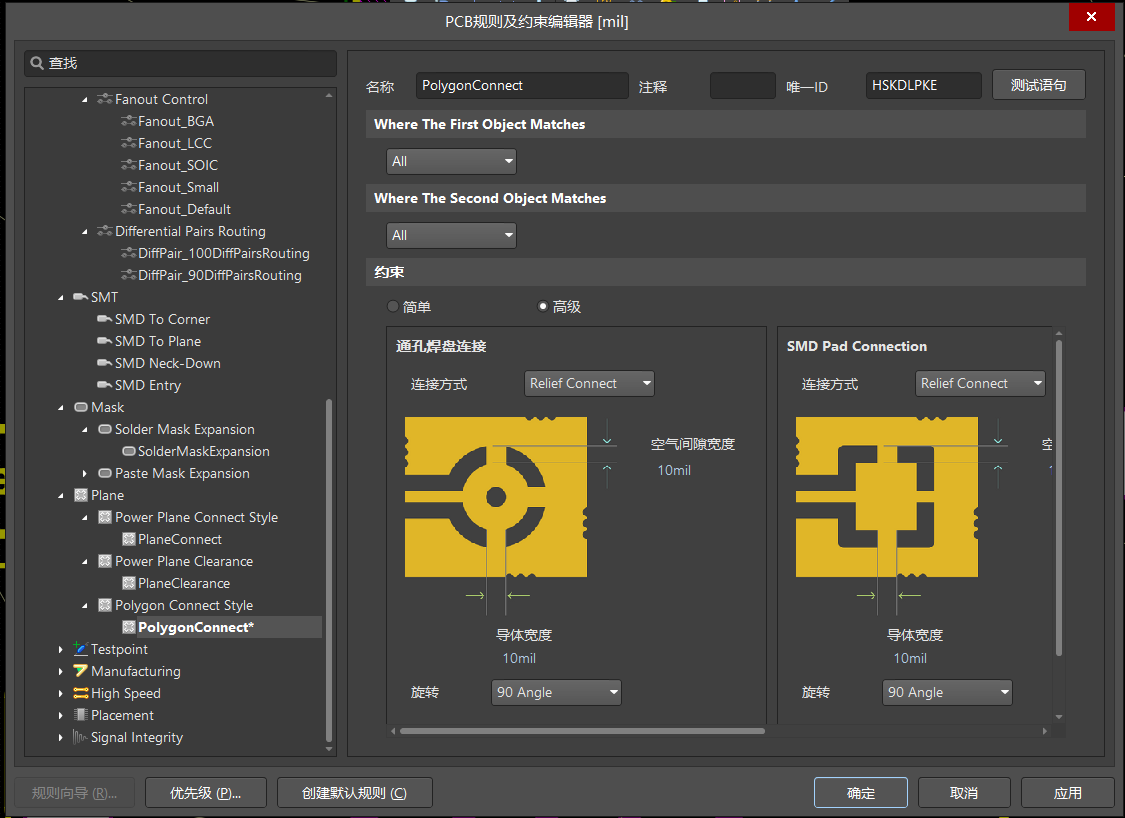Expand the High Speed category arrow
1125x818 pixels.
coord(61,694)
